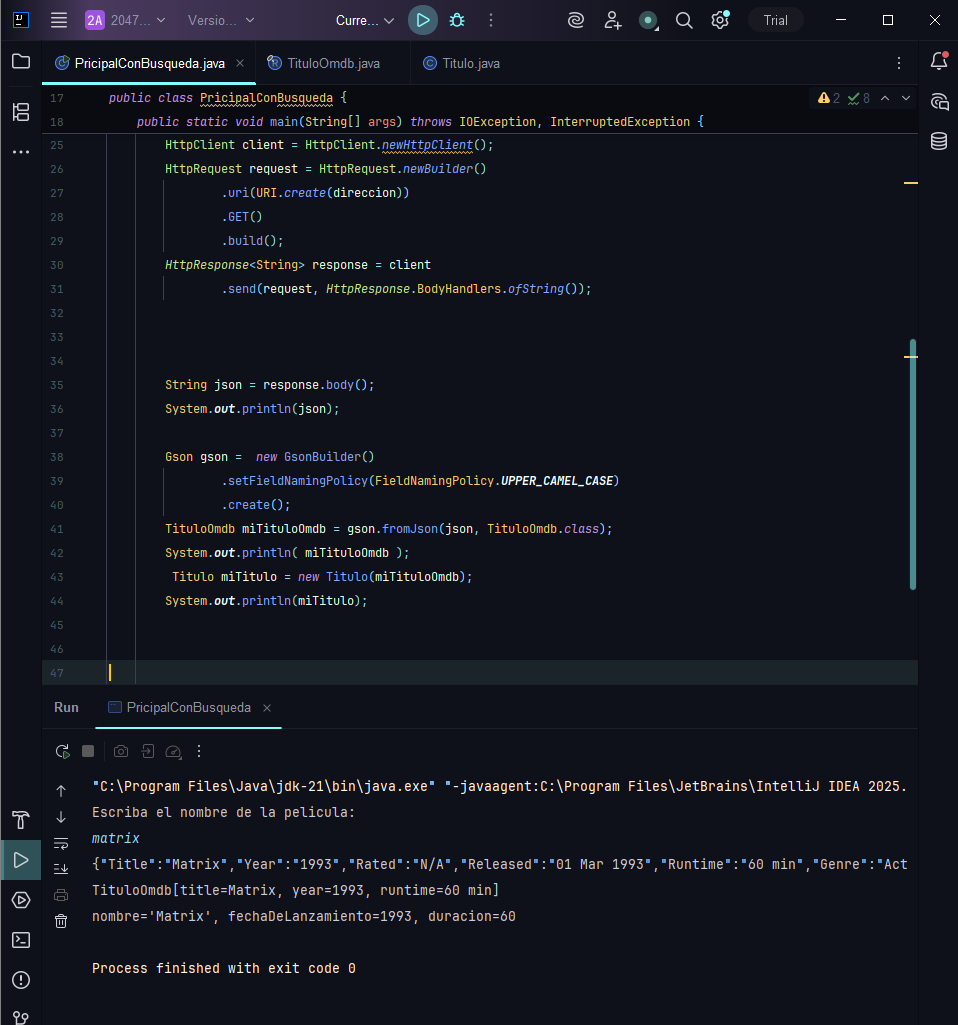Open Code With Me add-user icon
Image resolution: width=958 pixels, height=1025 pixels.
tap(612, 20)
